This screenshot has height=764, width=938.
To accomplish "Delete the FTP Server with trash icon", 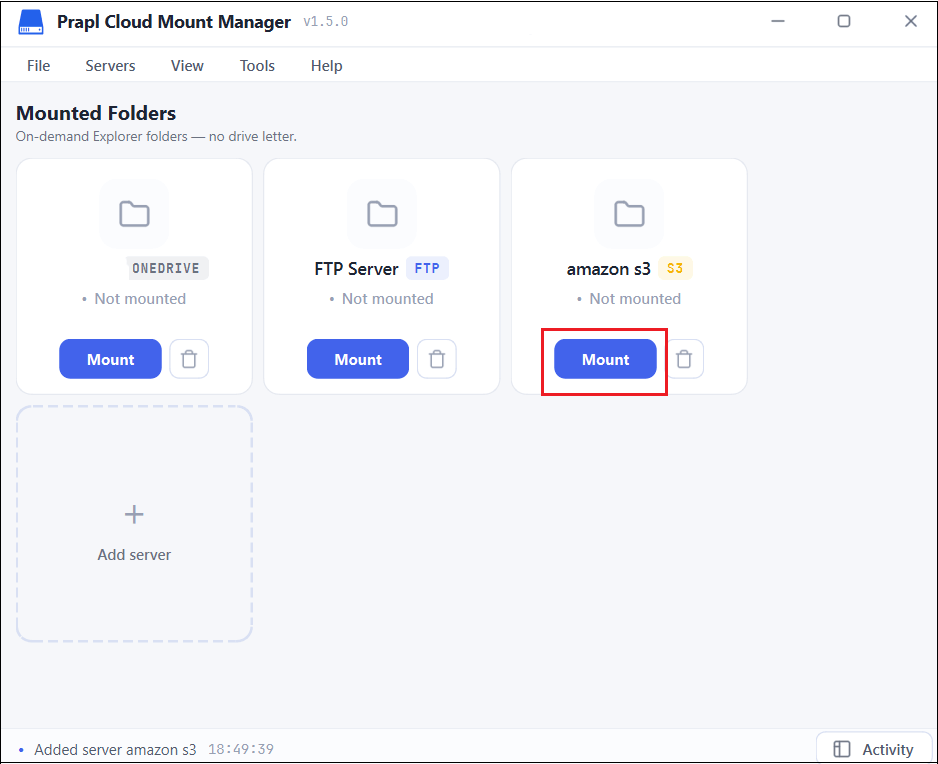I will tap(437, 359).
